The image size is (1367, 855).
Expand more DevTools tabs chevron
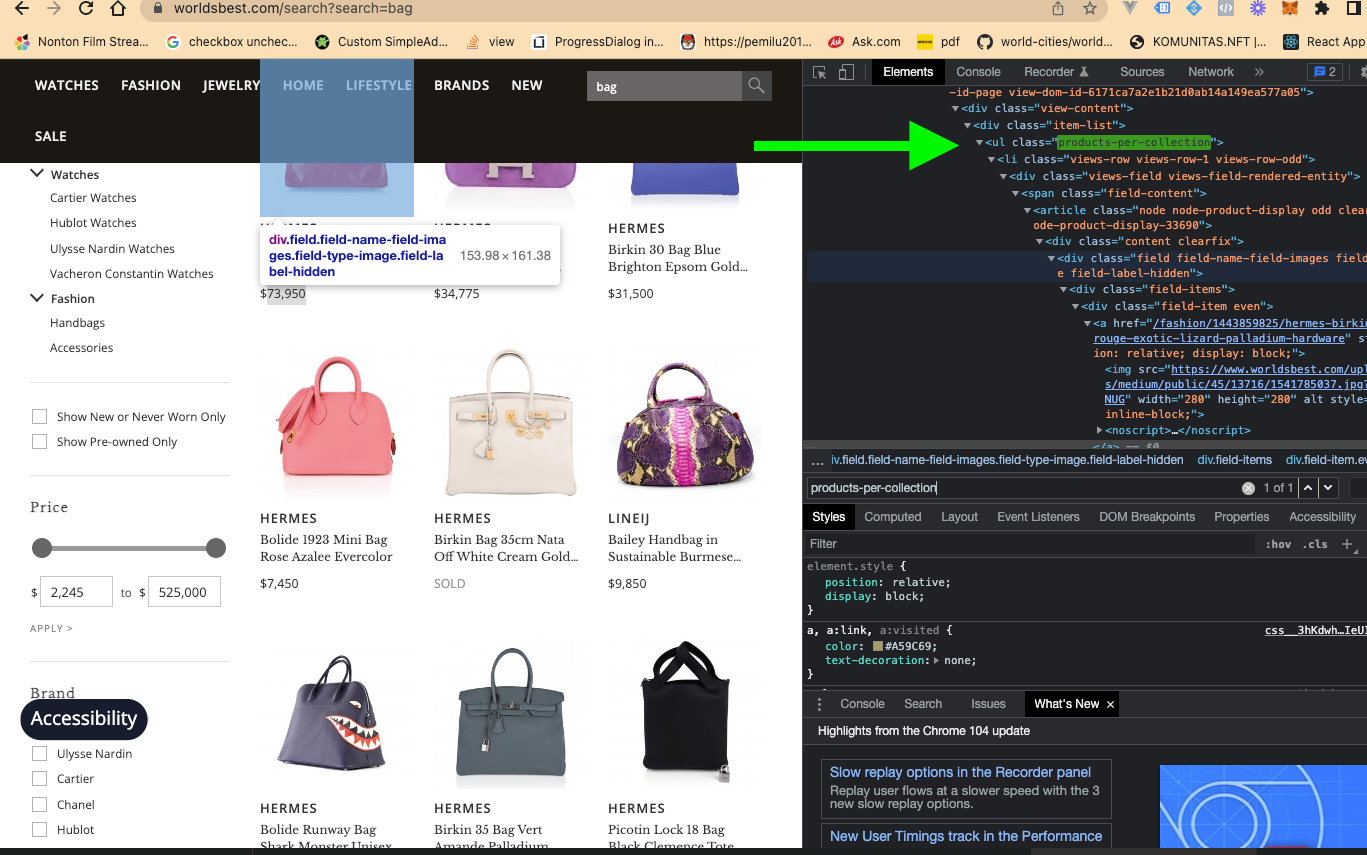click(1259, 72)
